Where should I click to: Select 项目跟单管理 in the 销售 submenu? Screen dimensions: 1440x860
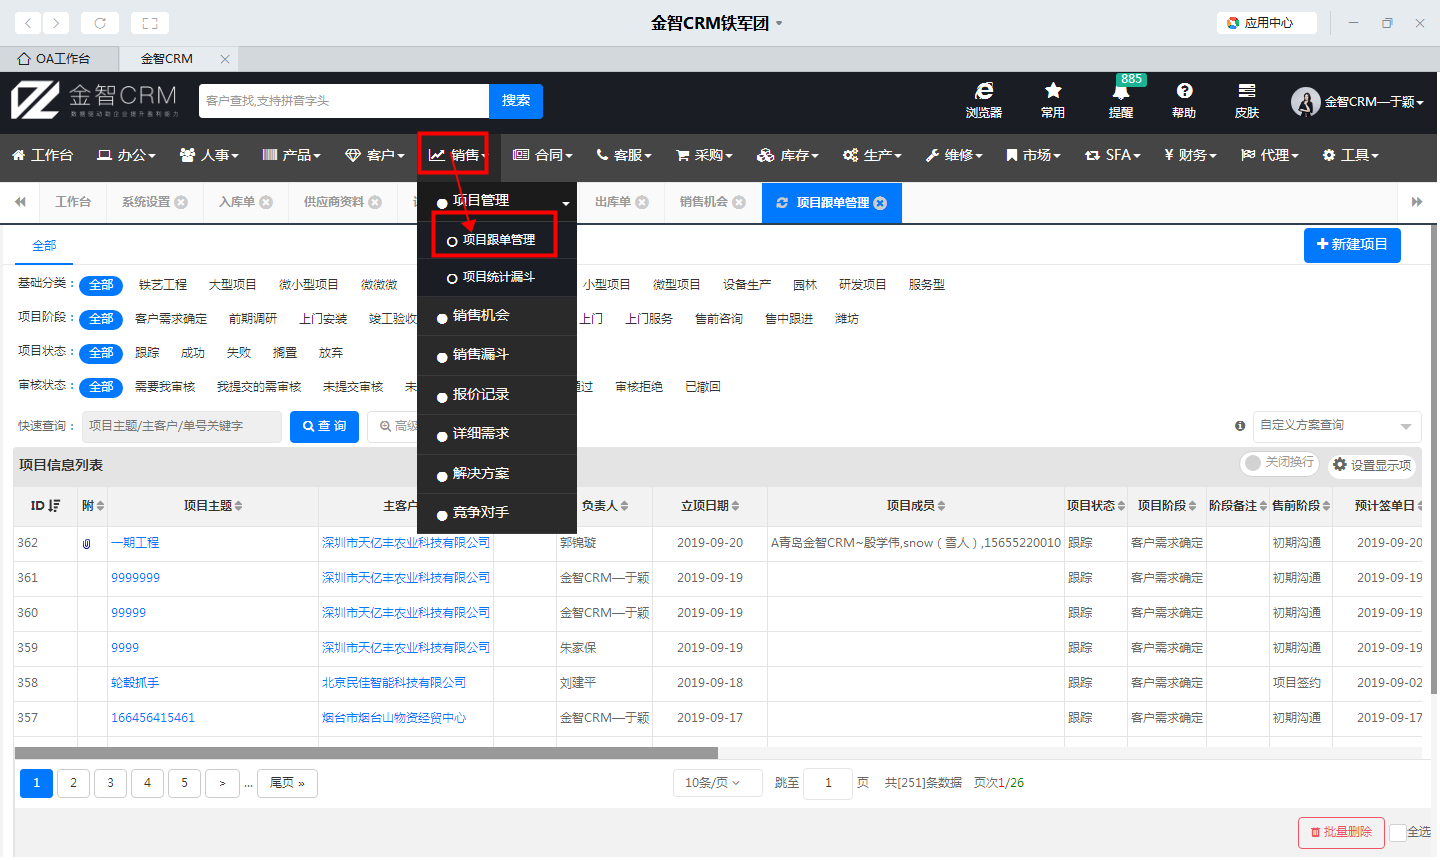point(497,240)
